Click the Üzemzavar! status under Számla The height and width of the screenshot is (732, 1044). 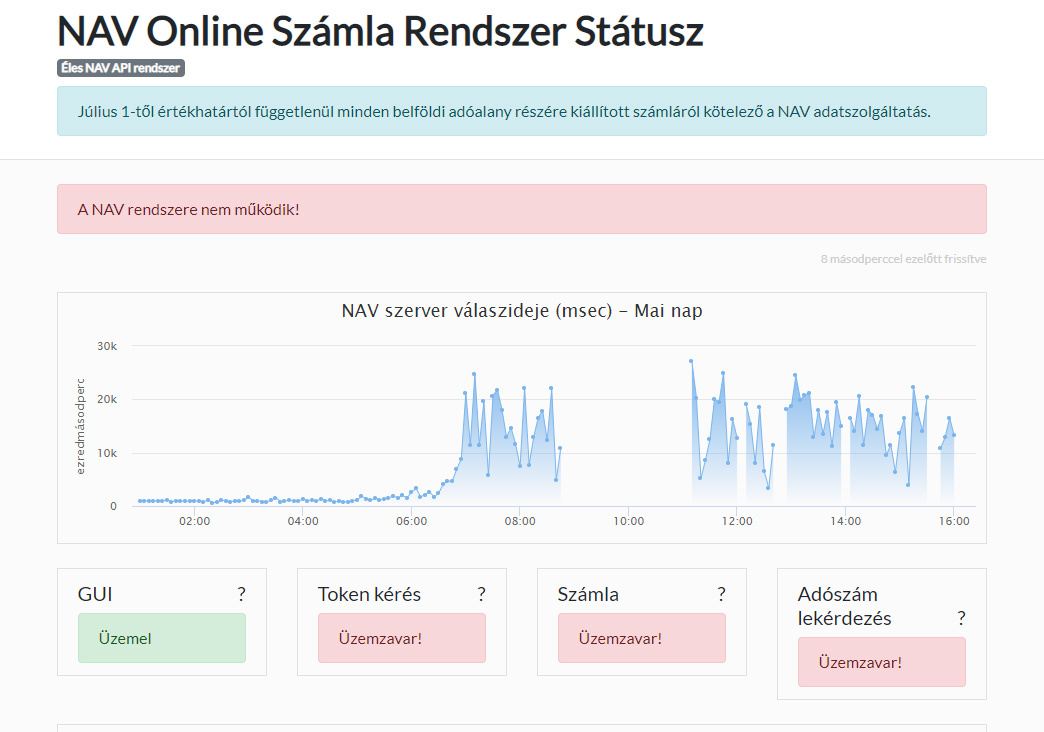pyautogui.click(x=641, y=638)
